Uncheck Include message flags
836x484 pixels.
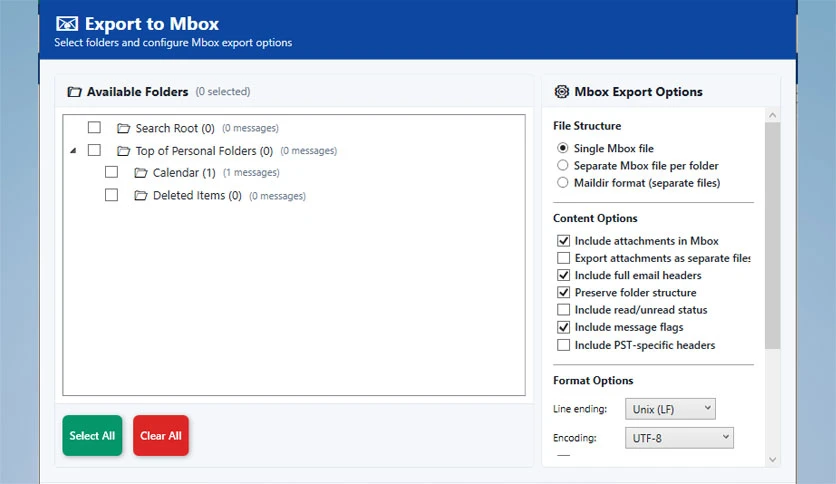(x=564, y=327)
